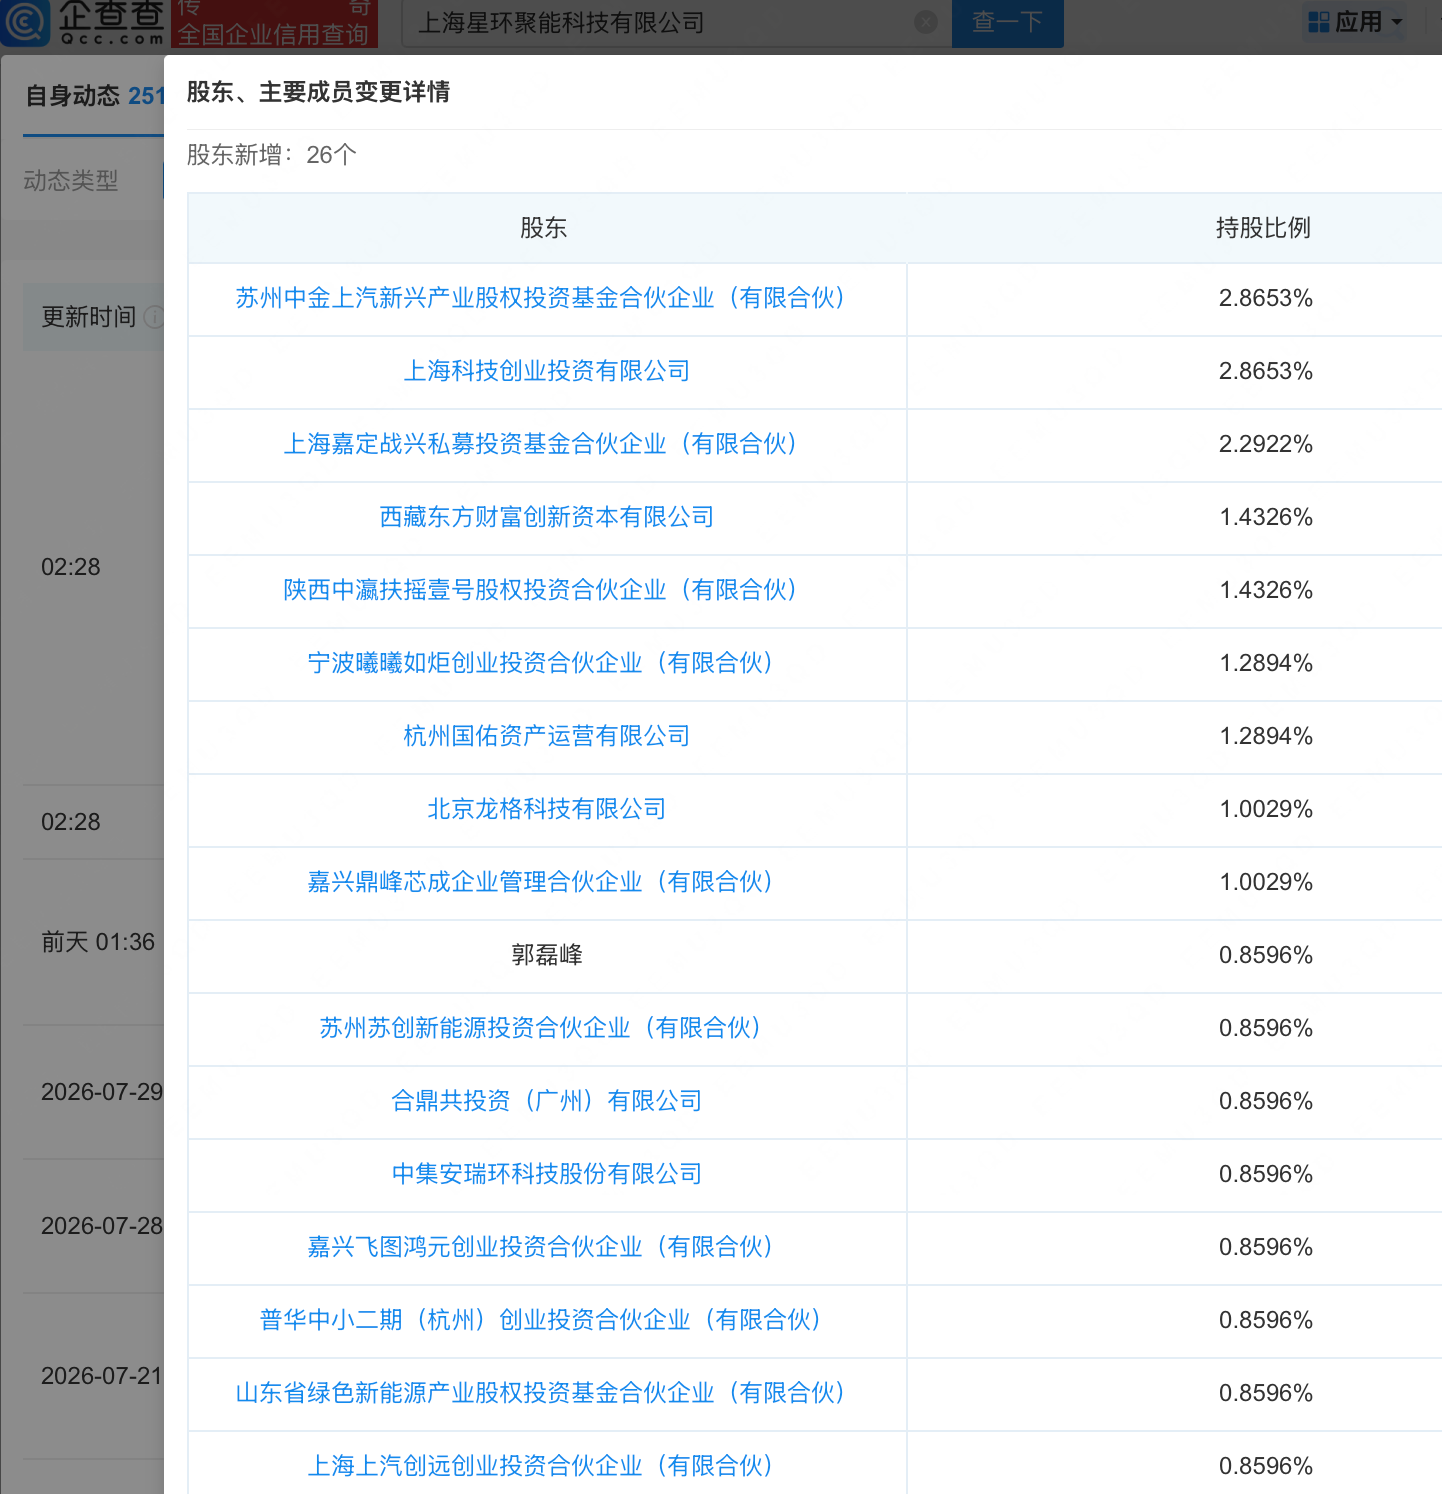Viewport: 1442px width, 1494px height.
Task: Click the 前天 01:36 update time
Action: coord(98,942)
